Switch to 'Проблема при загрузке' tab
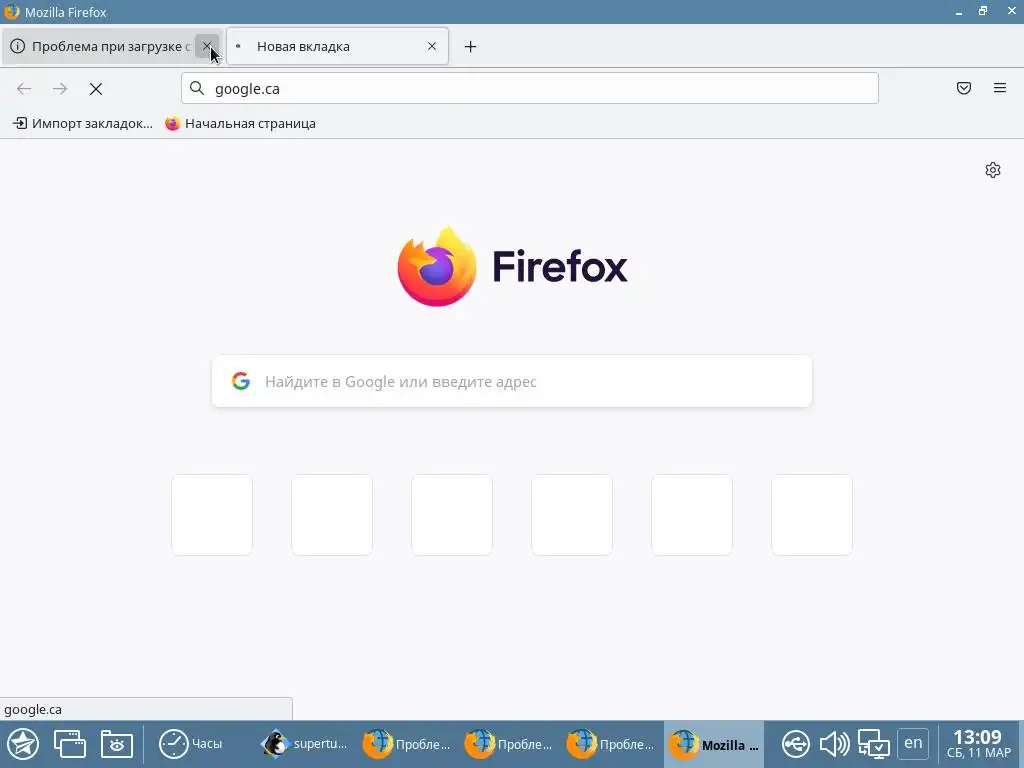Image resolution: width=1024 pixels, height=768 pixels. click(112, 46)
